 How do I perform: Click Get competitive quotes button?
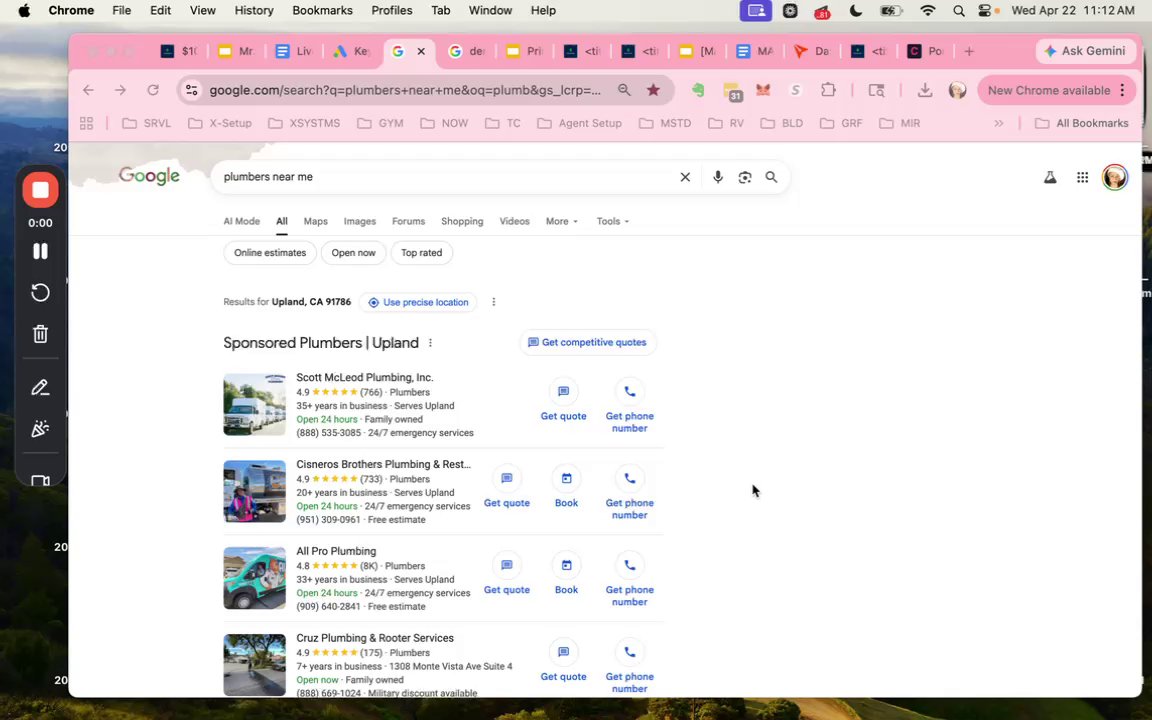pos(587,342)
